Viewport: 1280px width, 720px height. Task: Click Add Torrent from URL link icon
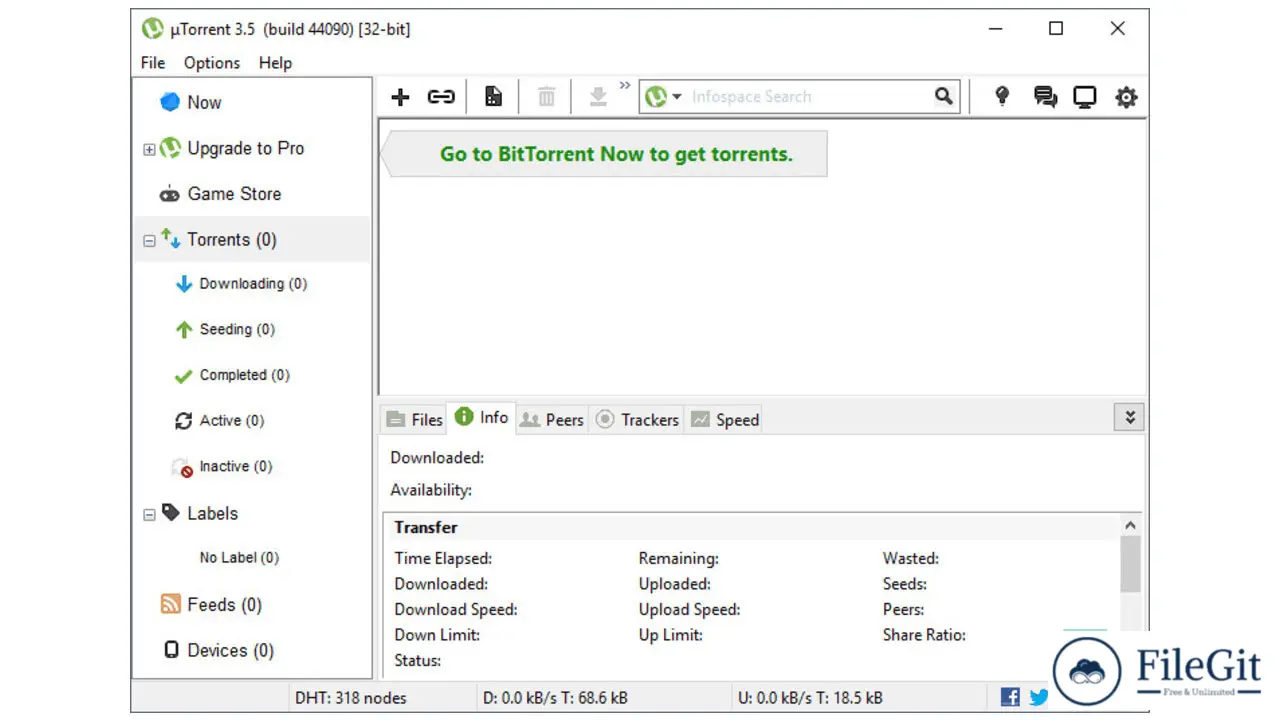click(x=441, y=97)
